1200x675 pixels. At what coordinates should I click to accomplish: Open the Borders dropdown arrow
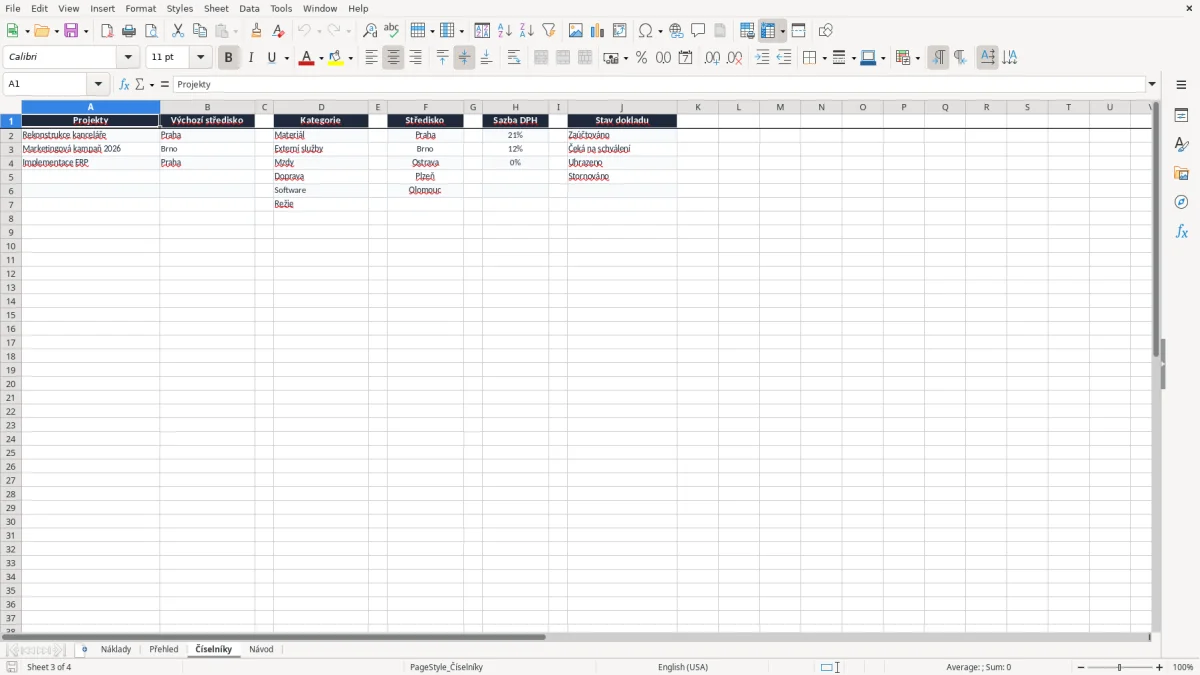tap(823, 58)
